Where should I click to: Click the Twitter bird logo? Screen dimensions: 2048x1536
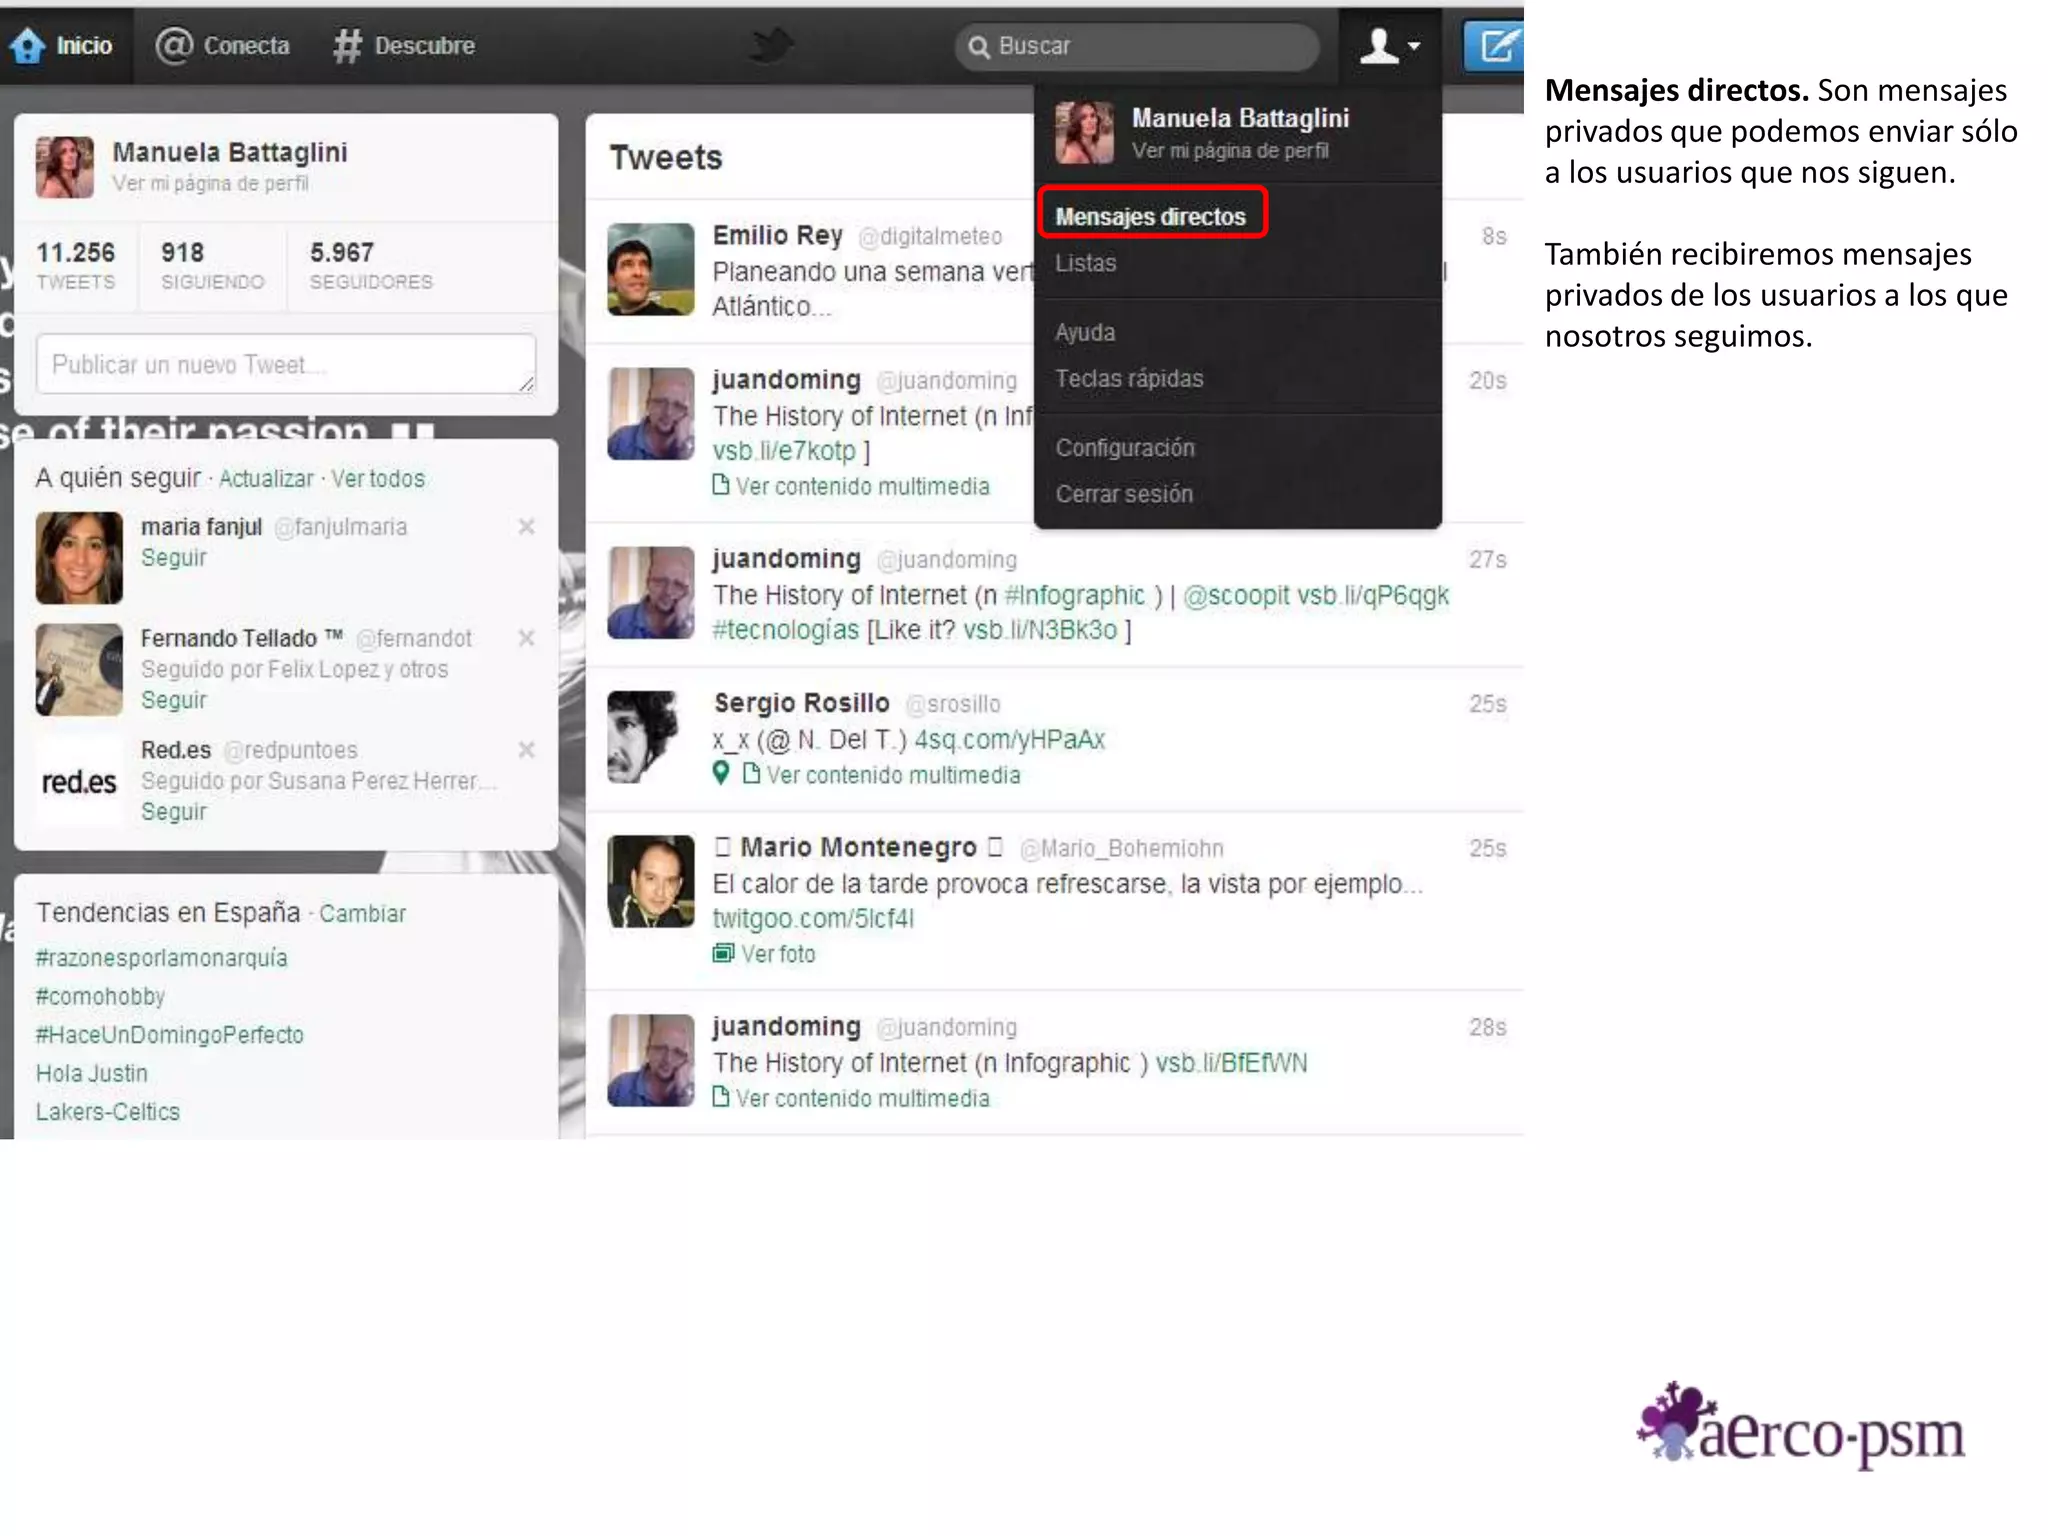click(x=771, y=46)
